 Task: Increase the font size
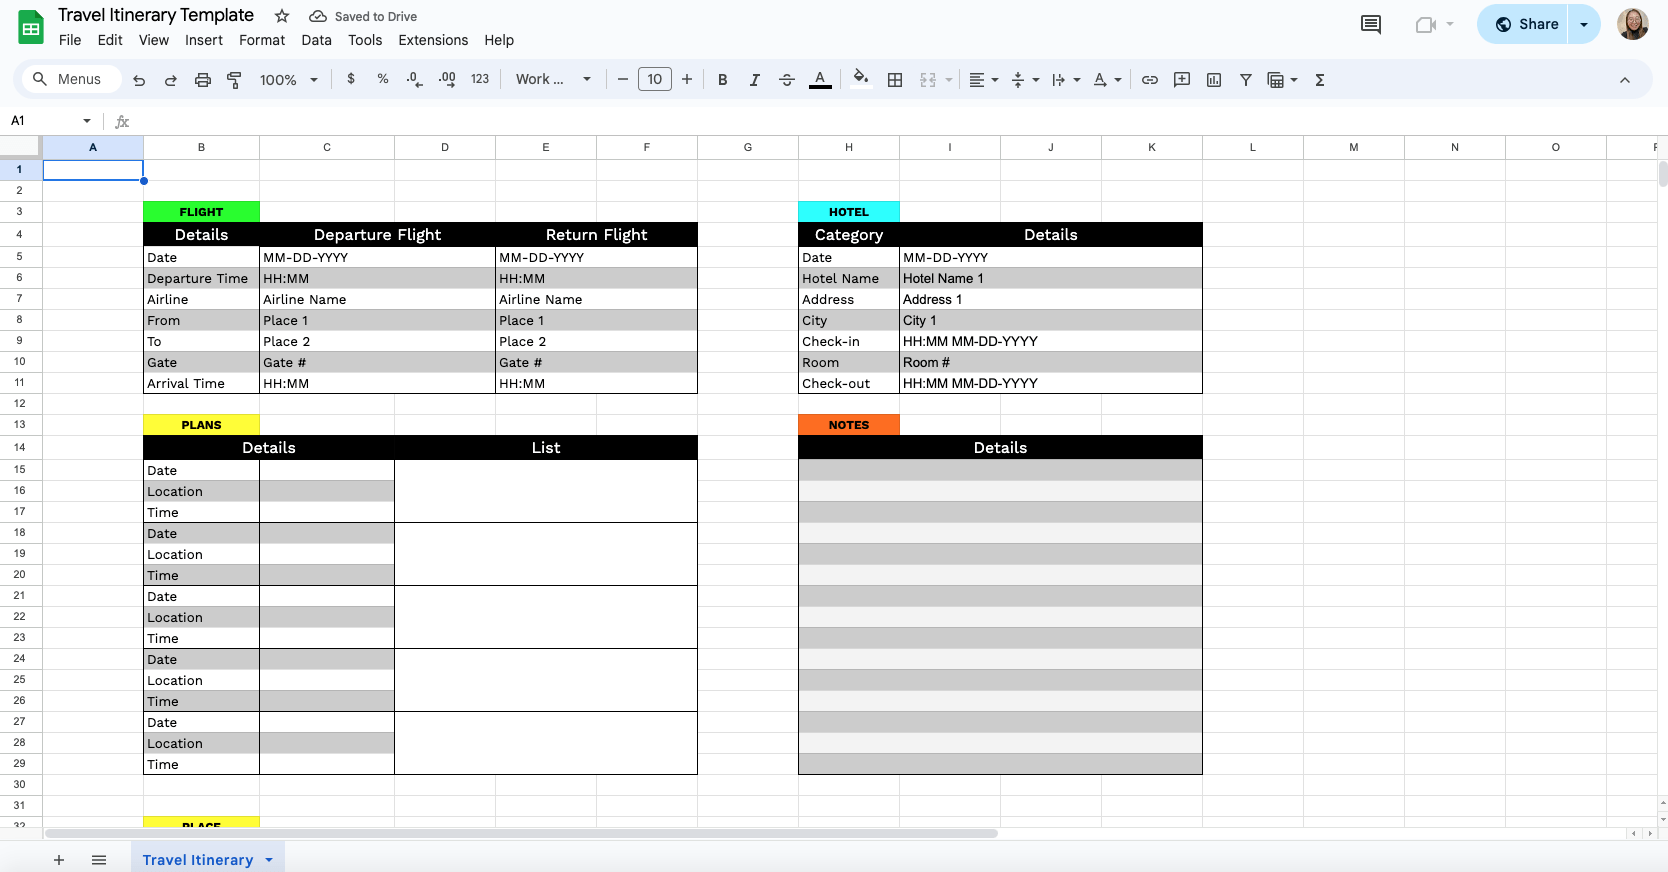[687, 79]
